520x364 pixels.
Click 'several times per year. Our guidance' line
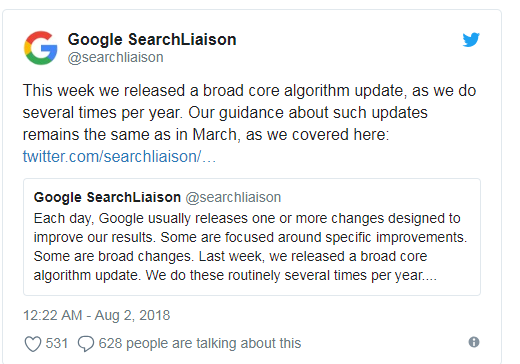click(x=225, y=113)
